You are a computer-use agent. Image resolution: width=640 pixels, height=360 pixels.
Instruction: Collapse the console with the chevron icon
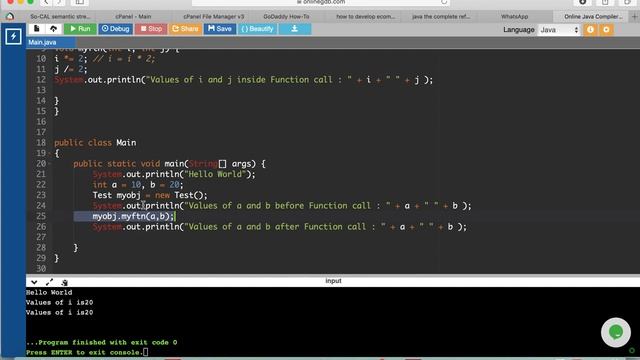tap(34, 282)
